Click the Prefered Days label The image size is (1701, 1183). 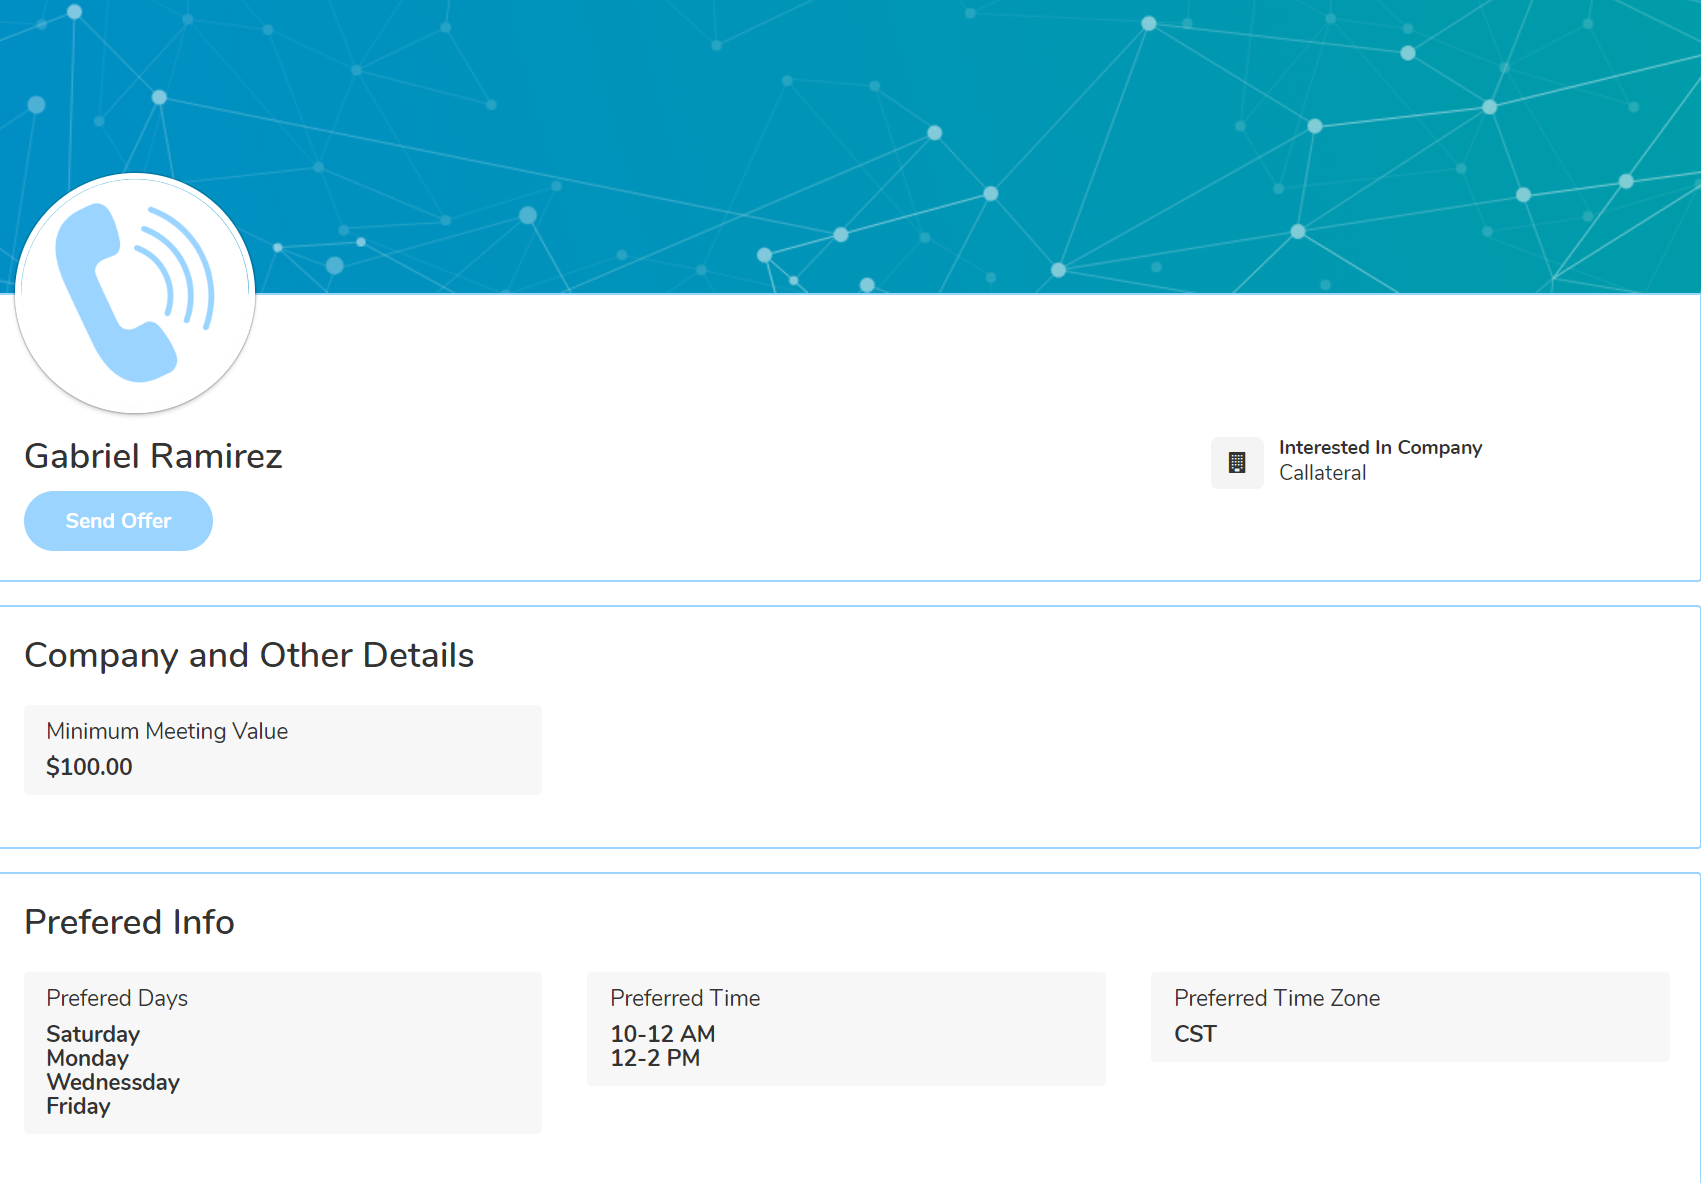click(x=117, y=998)
